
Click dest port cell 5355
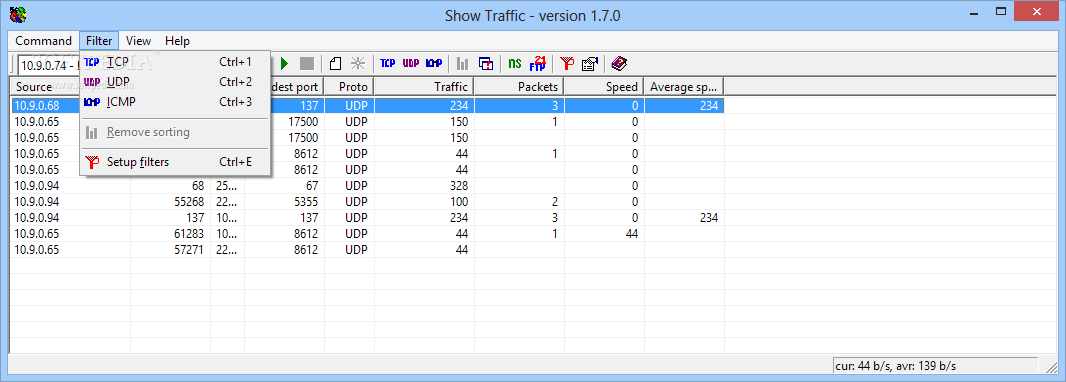click(305, 202)
